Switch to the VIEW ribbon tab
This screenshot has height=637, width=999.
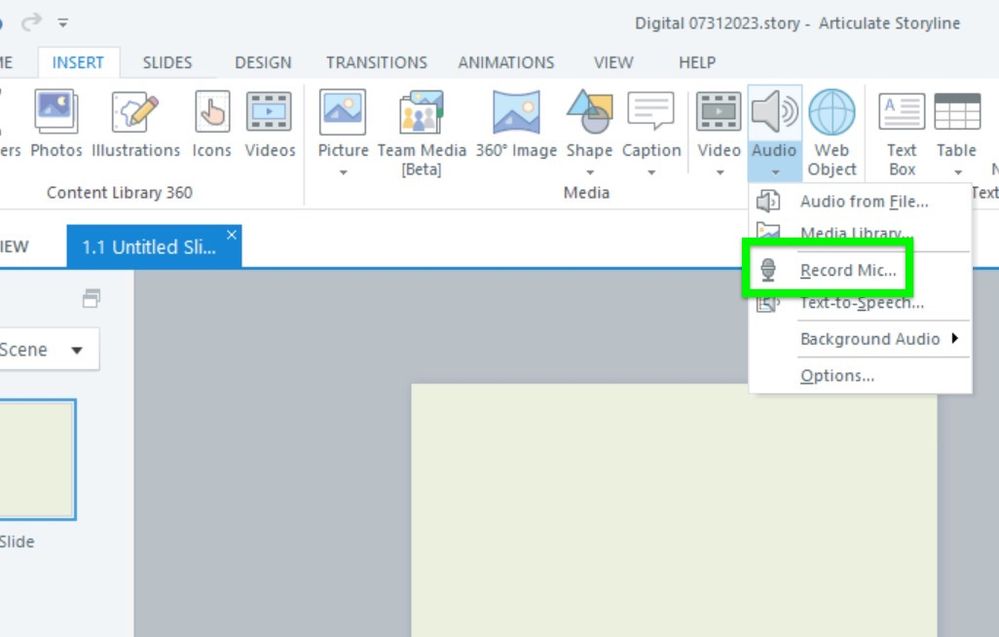pos(614,62)
